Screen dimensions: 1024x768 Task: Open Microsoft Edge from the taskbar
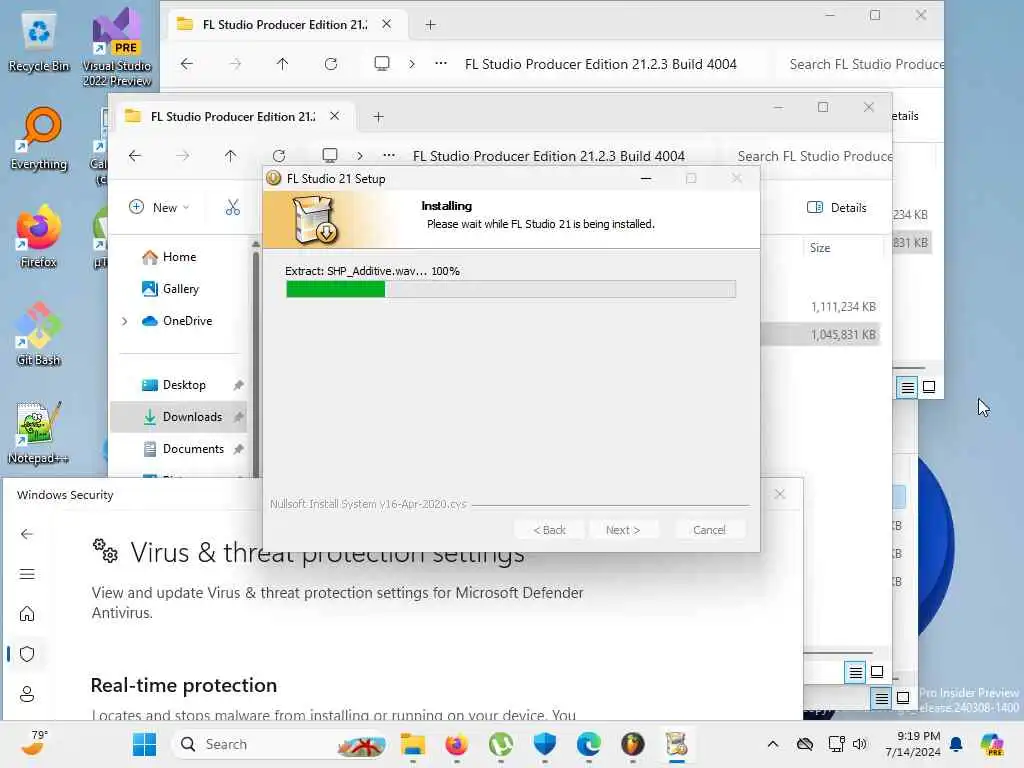coord(588,744)
